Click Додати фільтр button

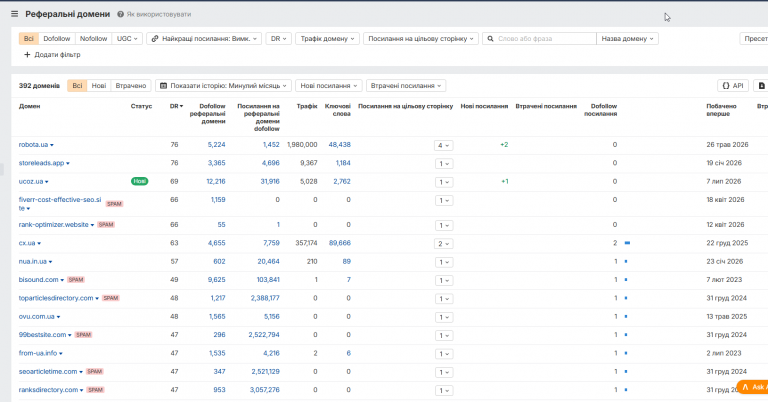pos(52,55)
